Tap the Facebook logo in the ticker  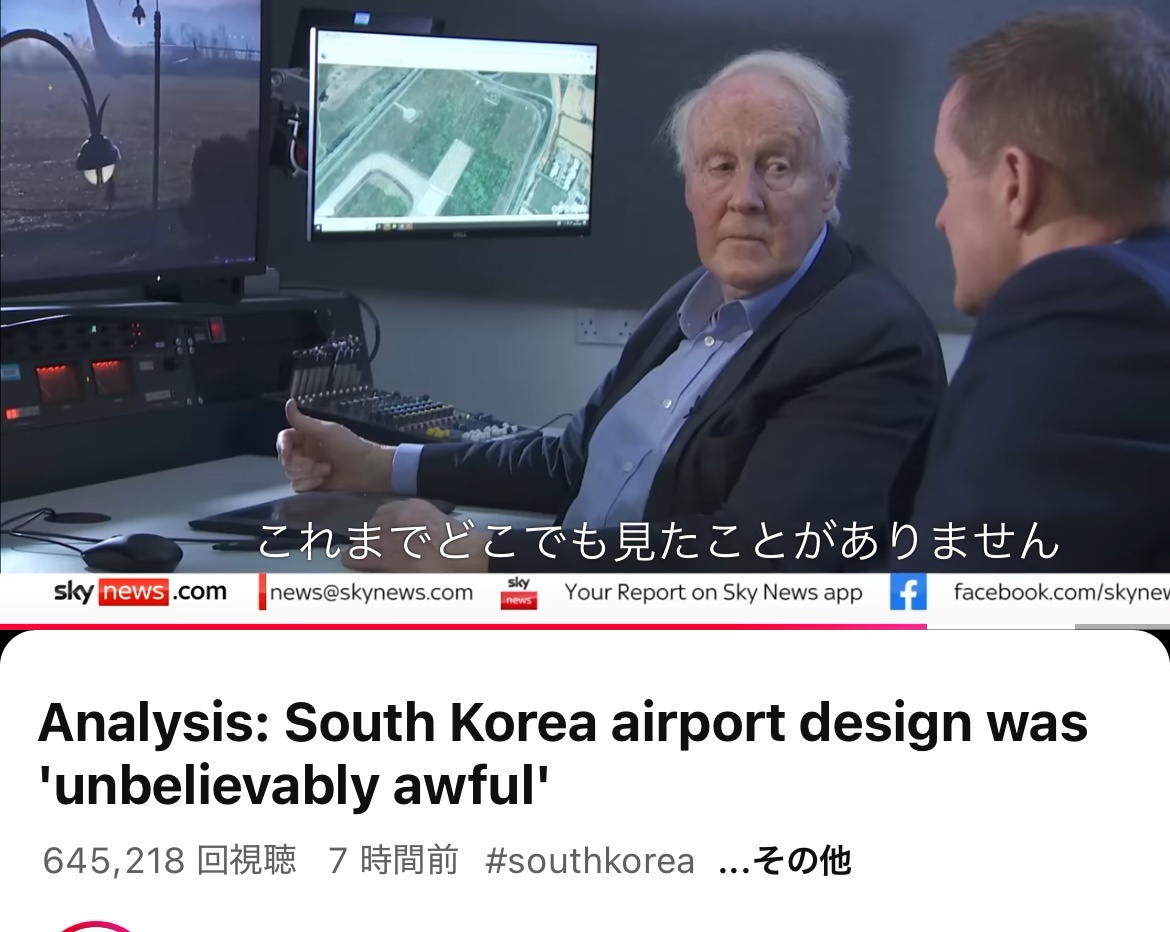click(x=907, y=592)
